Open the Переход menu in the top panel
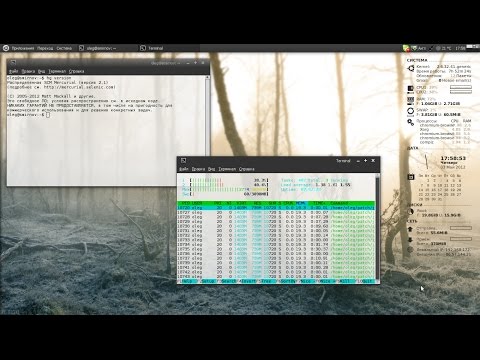The image size is (480, 360). tap(45, 48)
